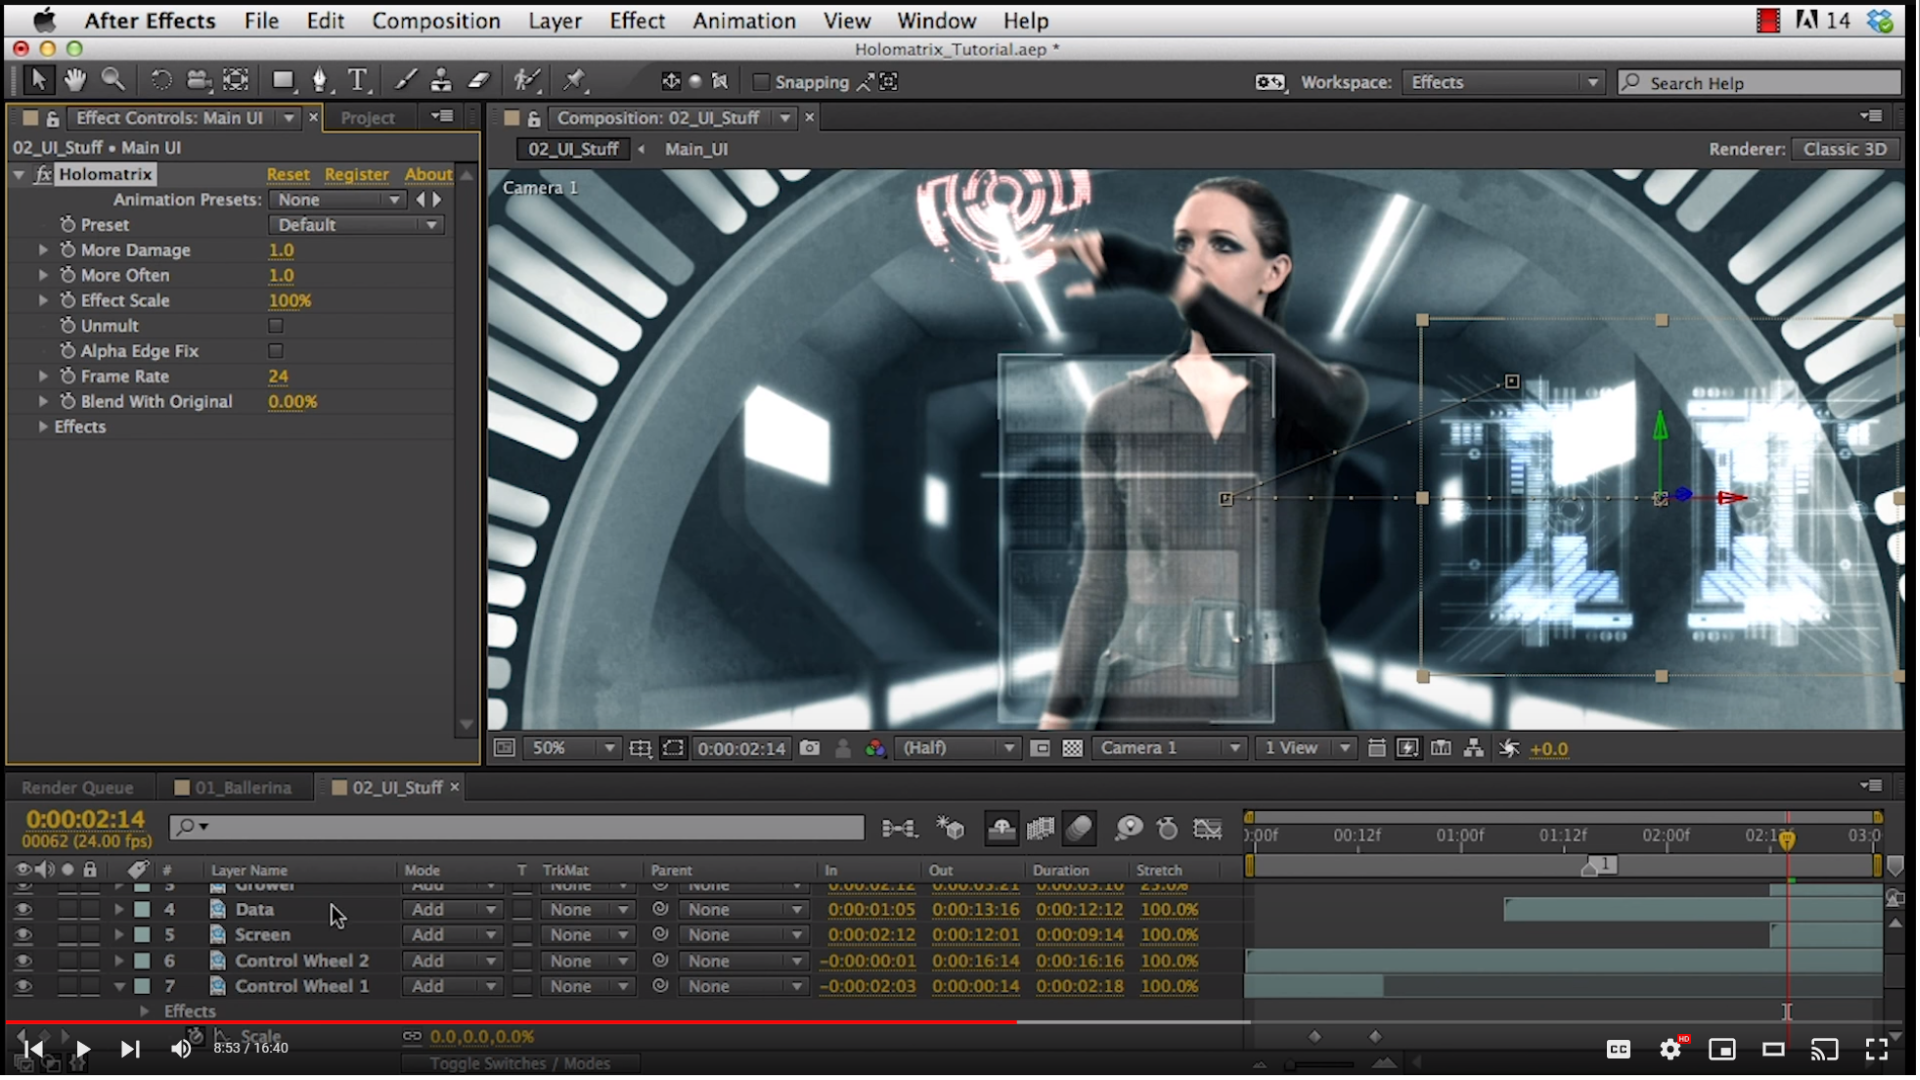Select the Puppet Pin tool
The image size is (1920, 1080).
pos(574,80)
